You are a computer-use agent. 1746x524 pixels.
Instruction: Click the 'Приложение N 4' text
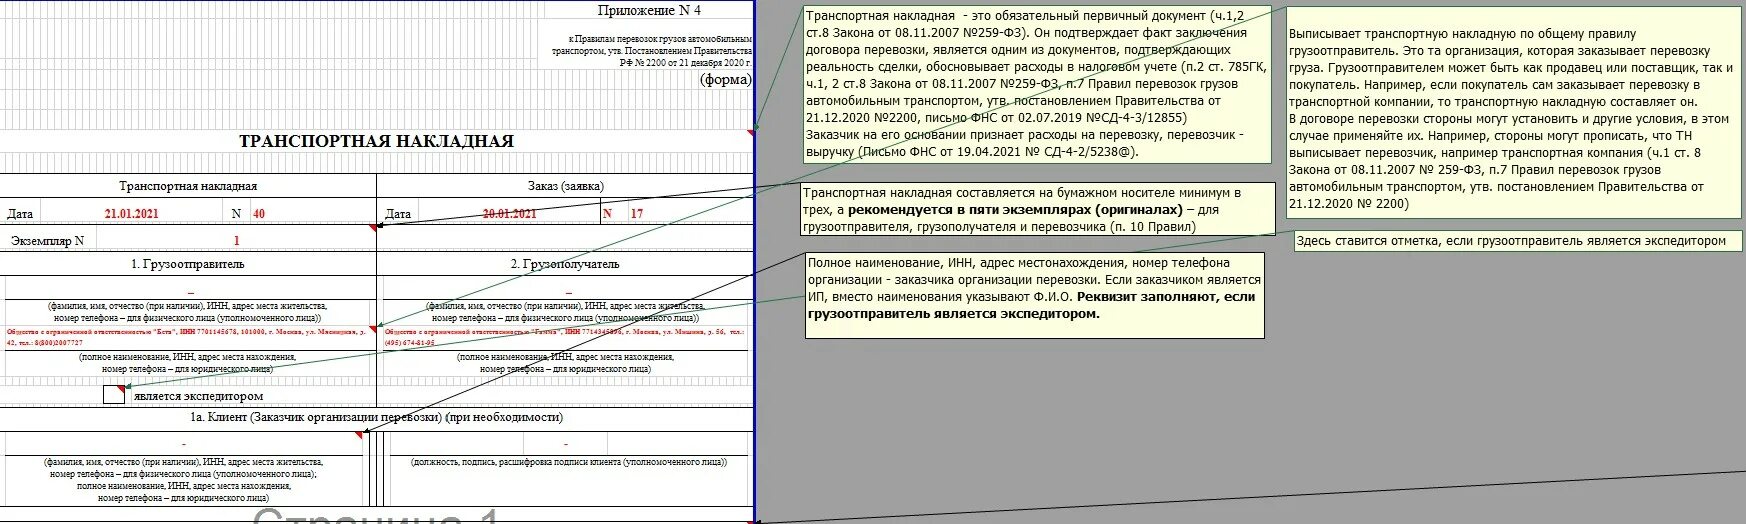pyautogui.click(x=649, y=11)
